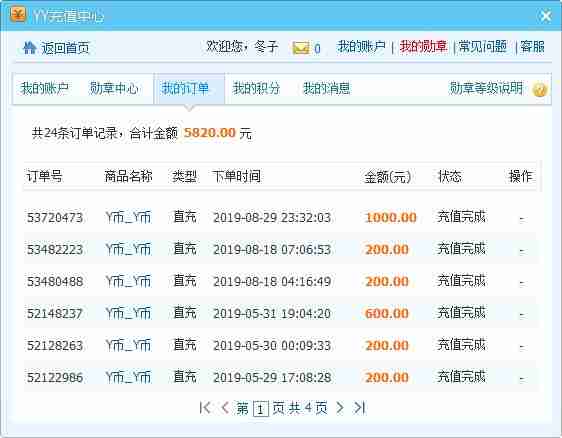The height and width of the screenshot is (438, 562).
Task: Click 充值完成 status for order 53720473
Action: [x=461, y=216]
